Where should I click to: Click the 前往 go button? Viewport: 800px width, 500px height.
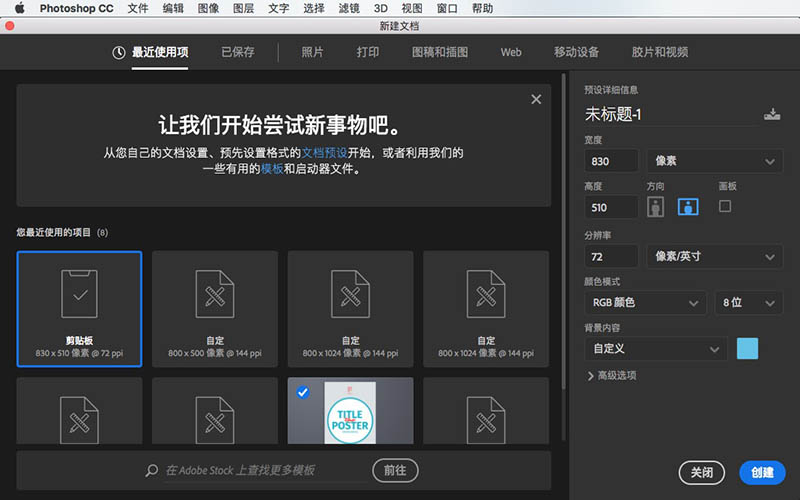click(395, 470)
